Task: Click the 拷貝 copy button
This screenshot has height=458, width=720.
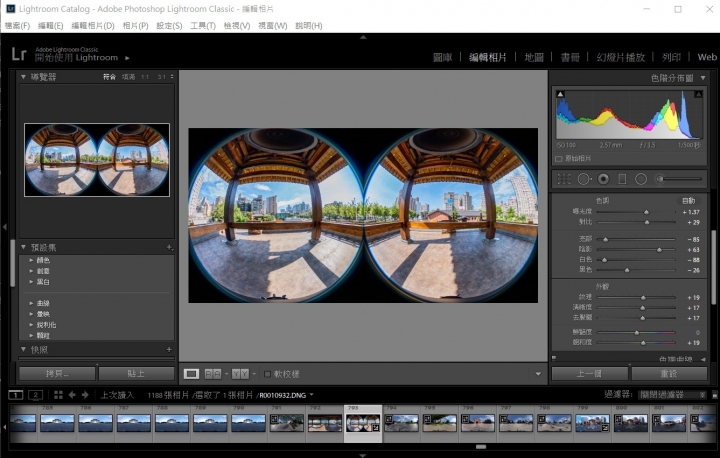Action: click(56, 373)
